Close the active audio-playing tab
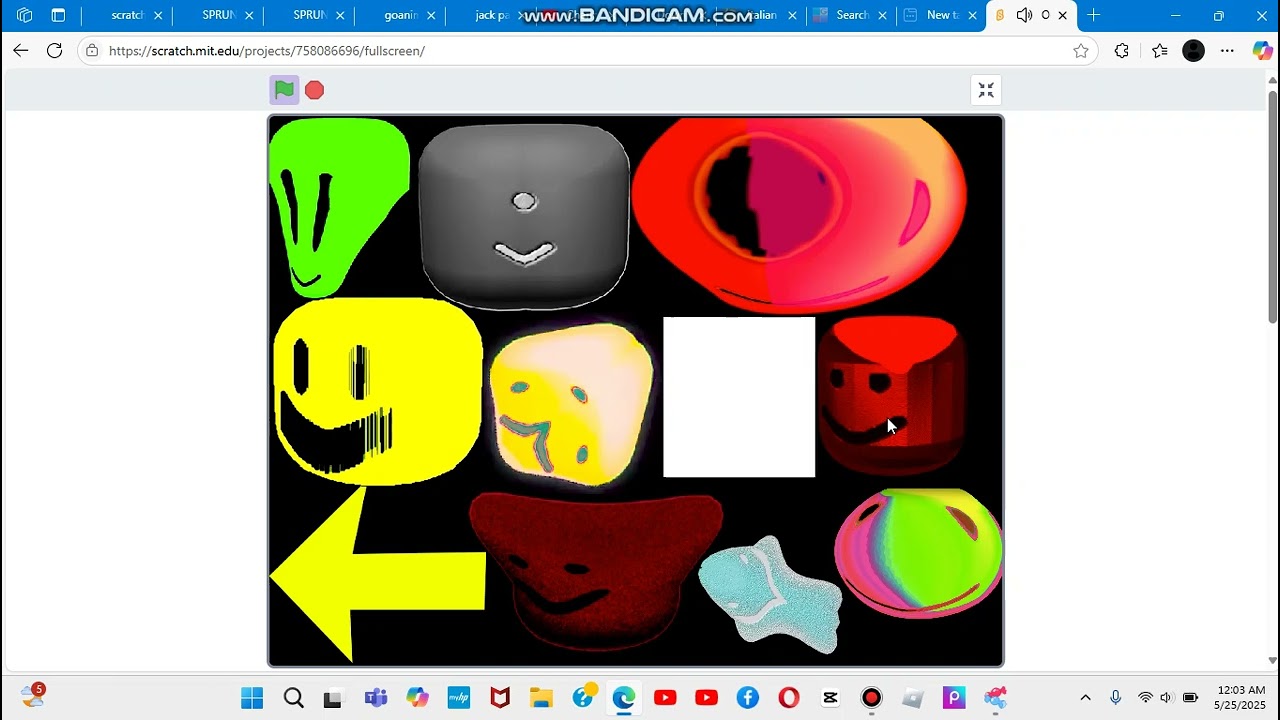The height and width of the screenshot is (720, 1280). point(1062,15)
